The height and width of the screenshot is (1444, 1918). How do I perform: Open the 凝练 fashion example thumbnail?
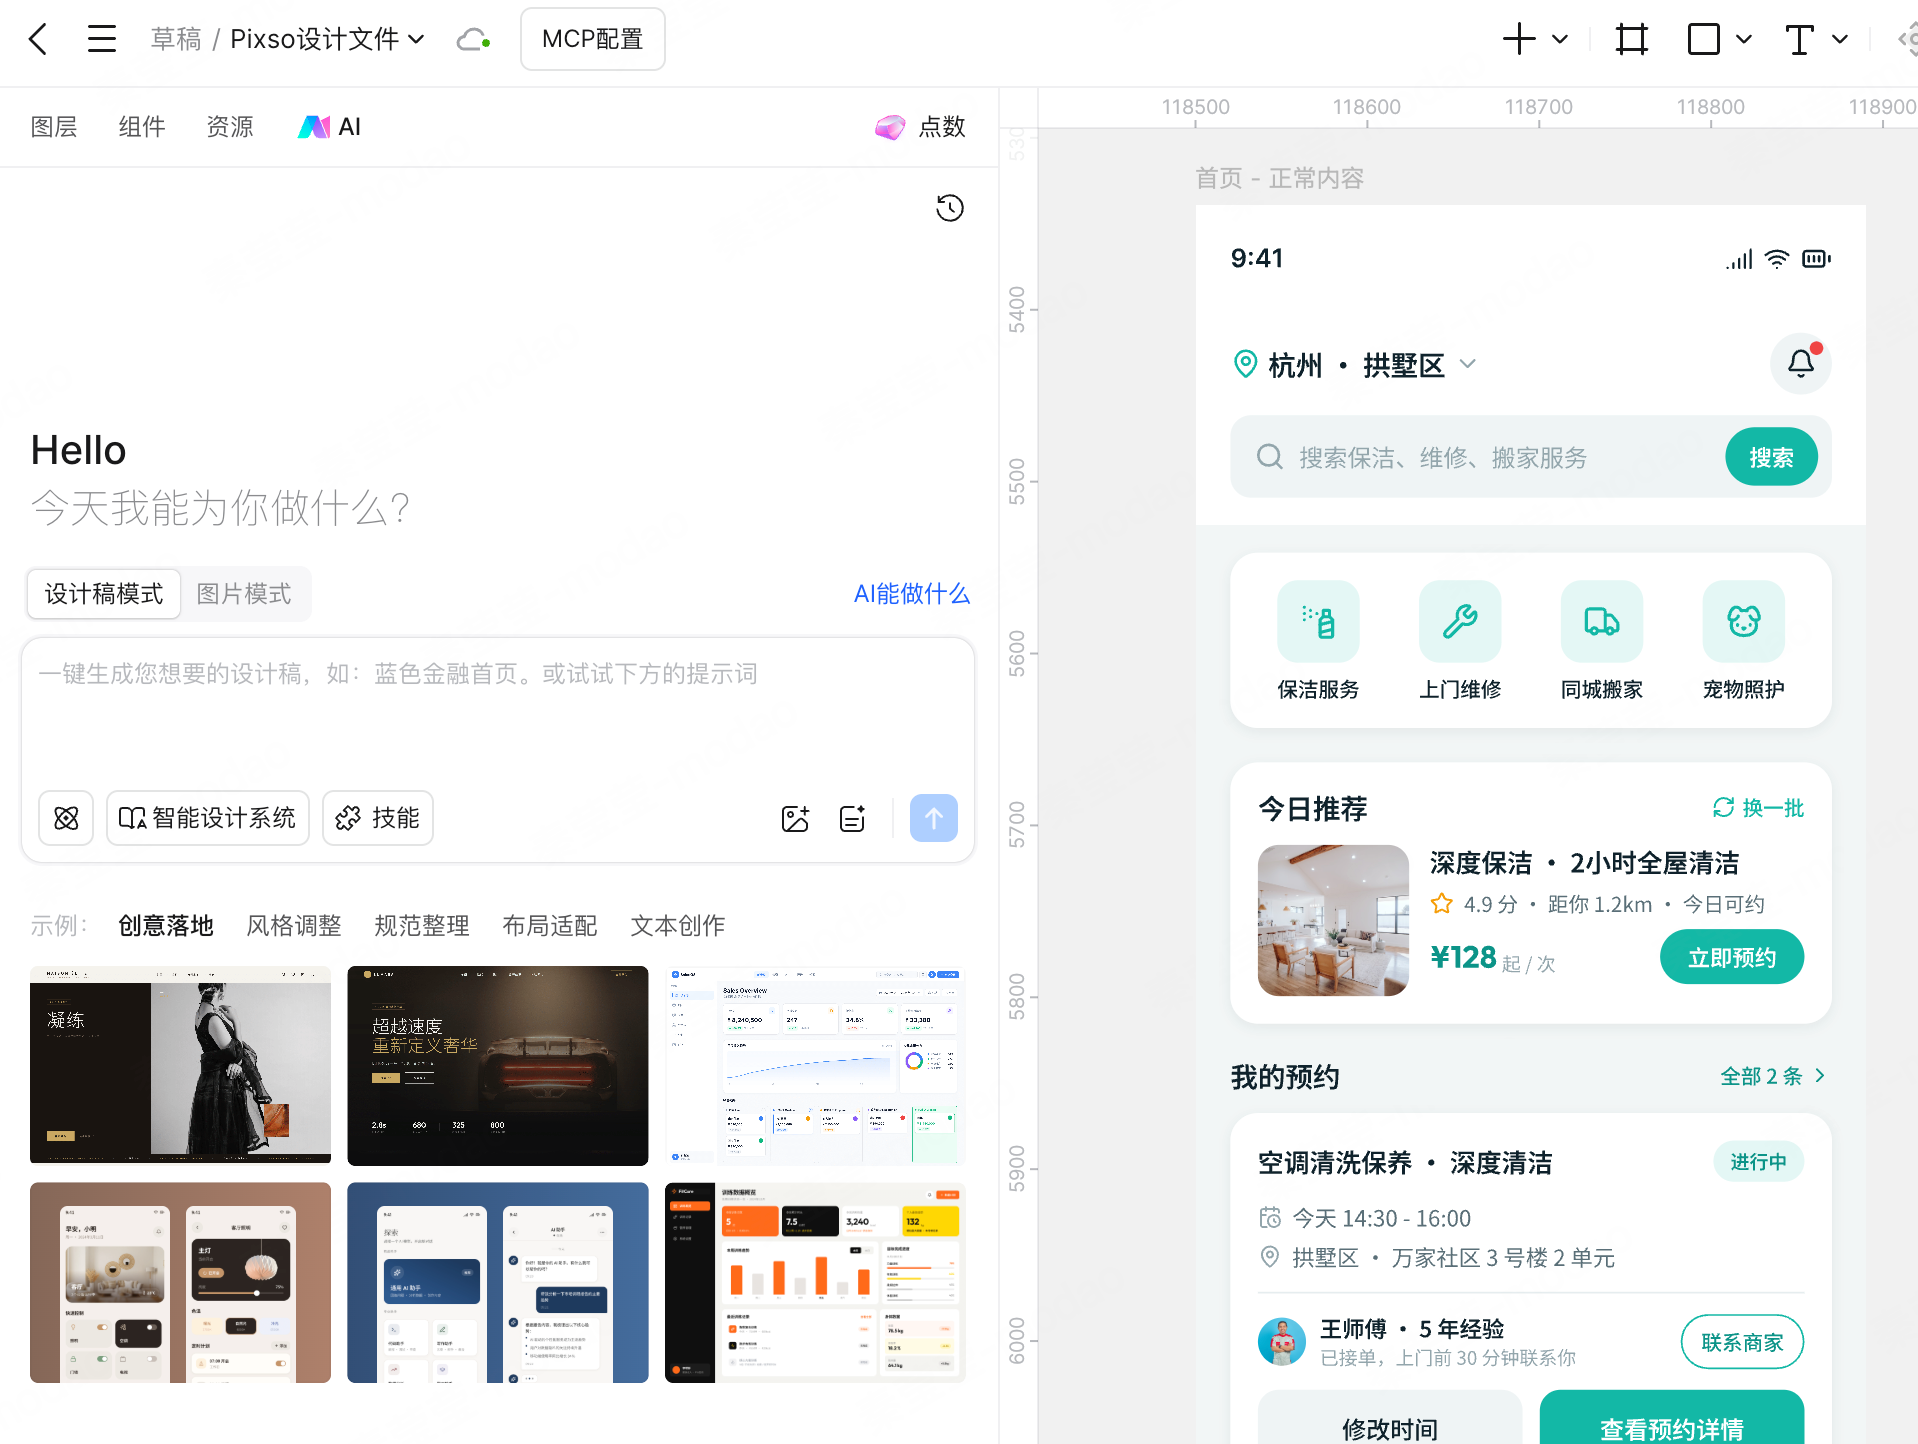point(180,1065)
